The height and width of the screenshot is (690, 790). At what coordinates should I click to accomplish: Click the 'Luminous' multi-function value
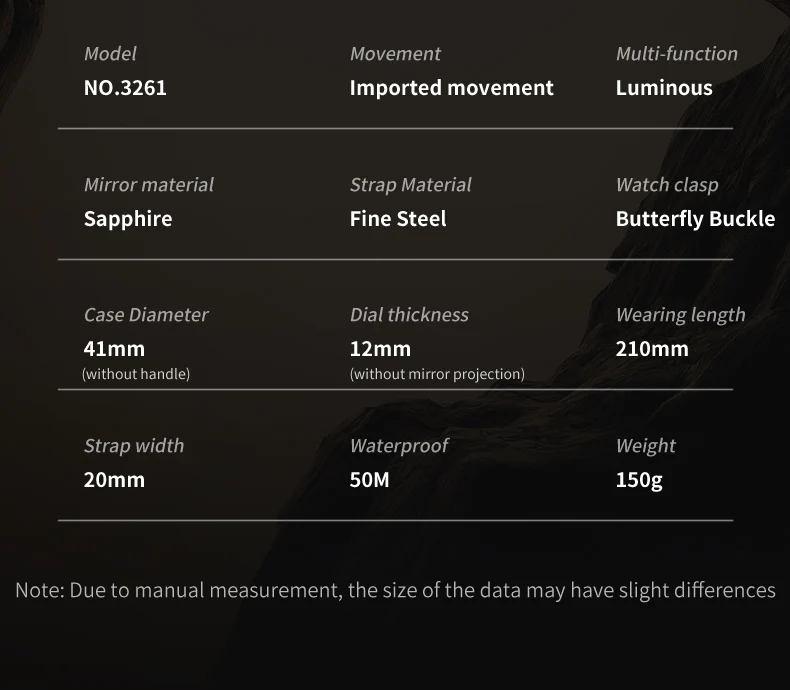pyautogui.click(x=664, y=88)
